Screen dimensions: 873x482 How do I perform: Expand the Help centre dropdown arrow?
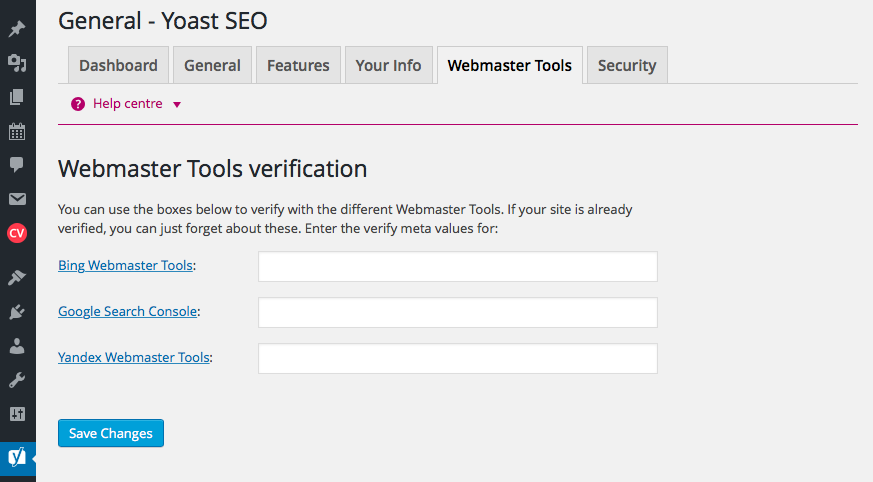coord(177,105)
